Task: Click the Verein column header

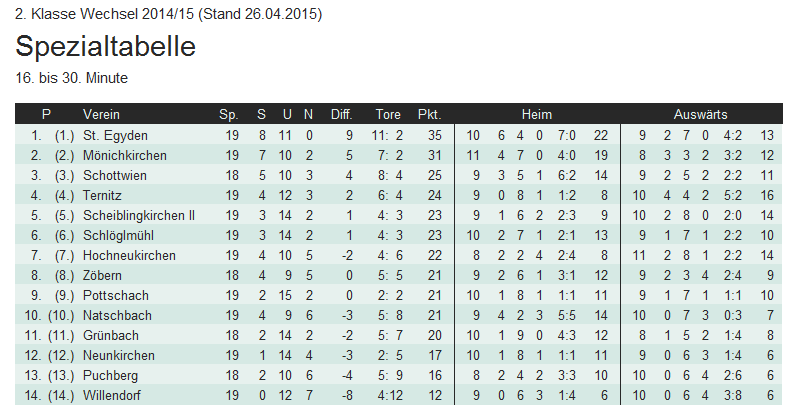Action: (x=101, y=114)
